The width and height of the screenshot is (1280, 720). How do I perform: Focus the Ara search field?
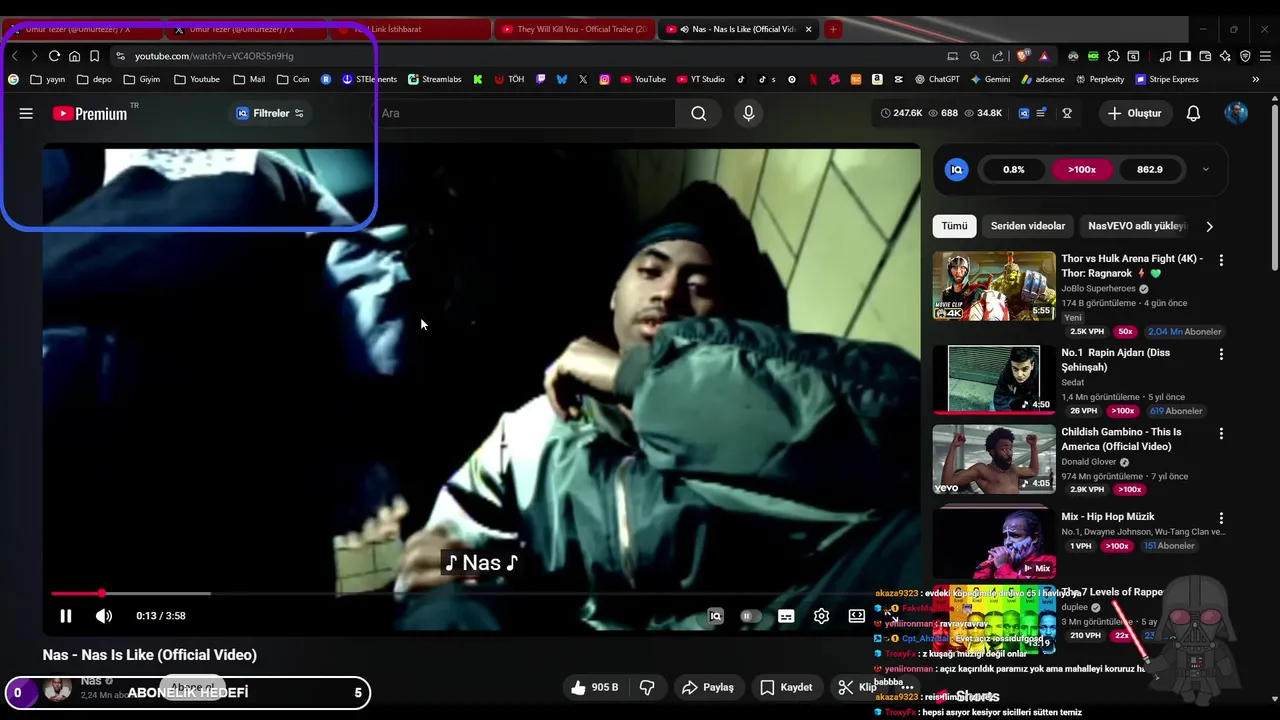coord(525,113)
